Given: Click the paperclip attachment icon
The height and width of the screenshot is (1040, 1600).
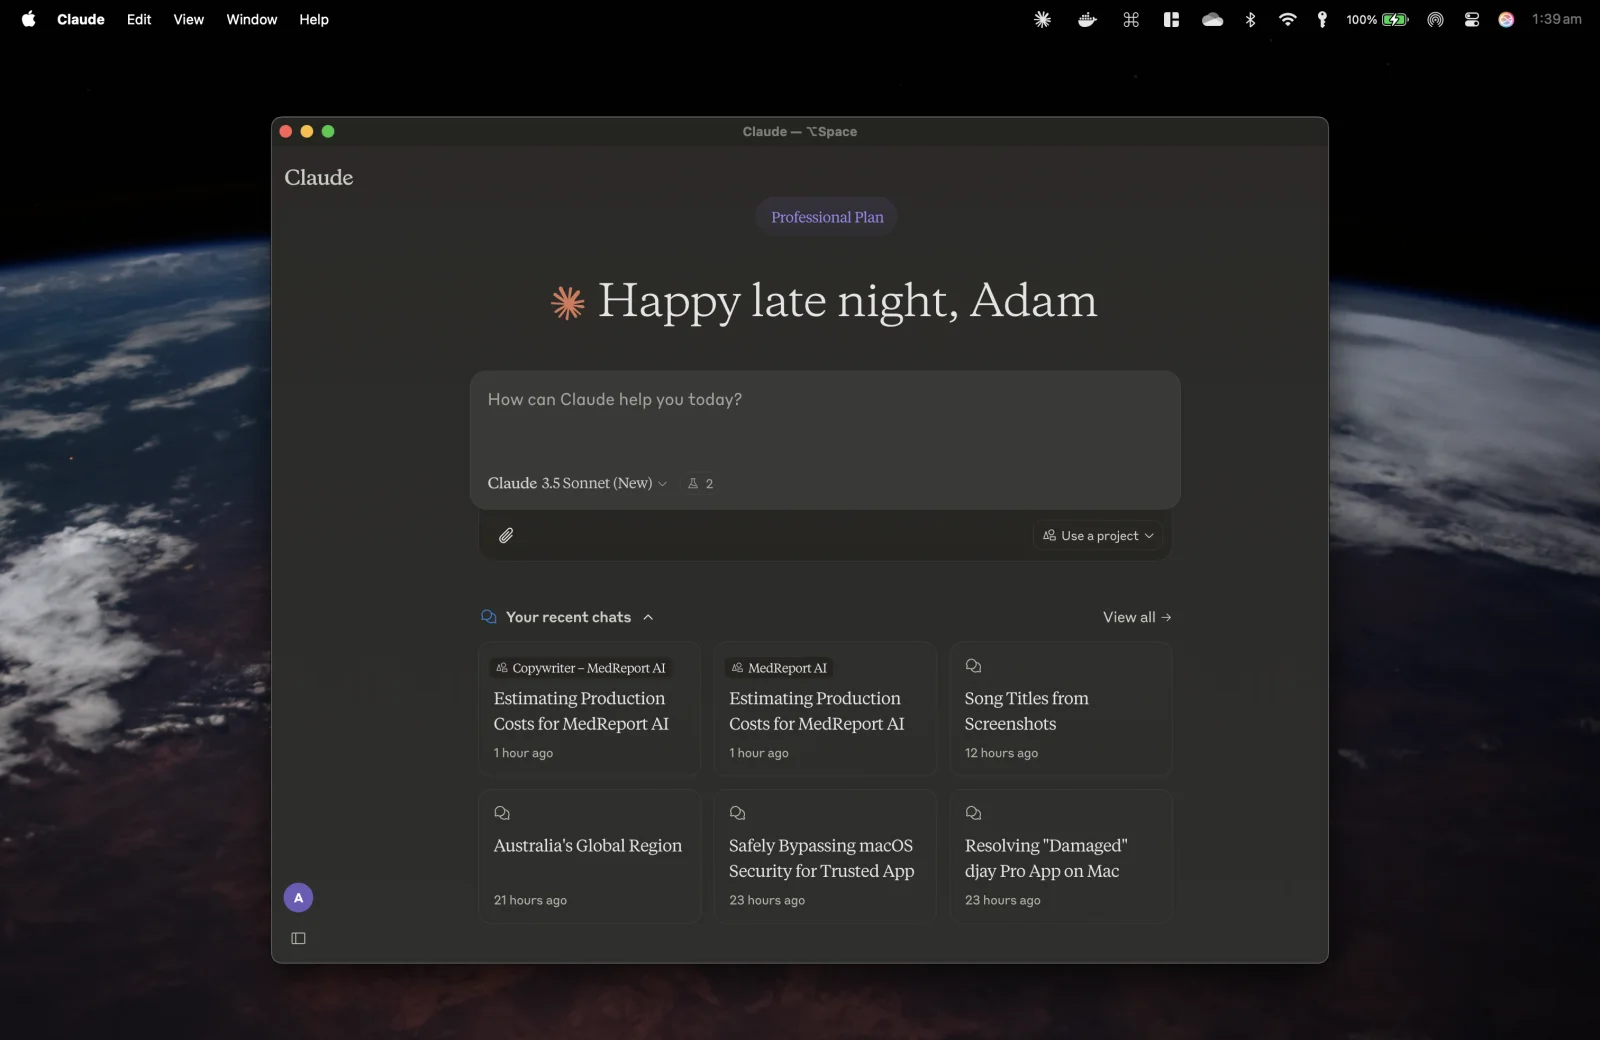Looking at the screenshot, I should [506, 536].
